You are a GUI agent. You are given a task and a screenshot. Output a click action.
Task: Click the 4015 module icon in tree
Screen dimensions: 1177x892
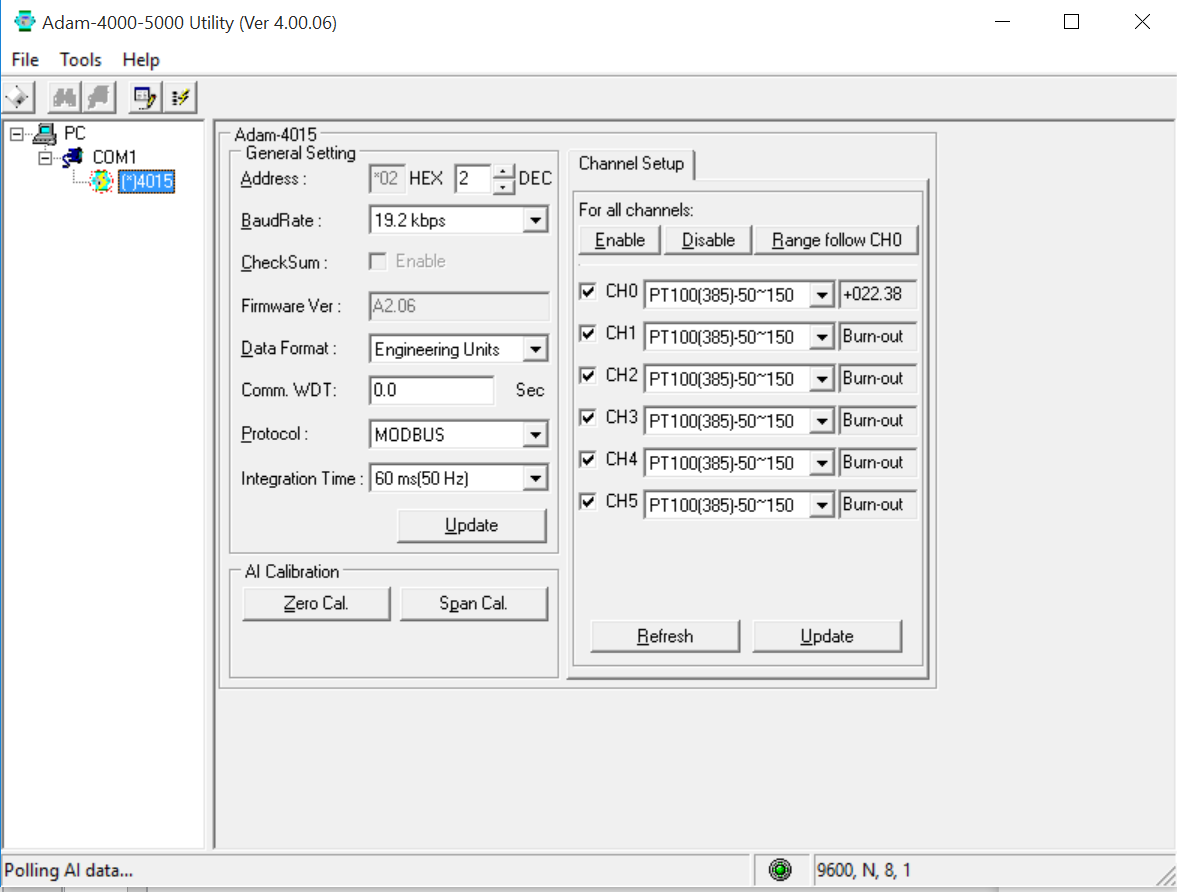101,181
